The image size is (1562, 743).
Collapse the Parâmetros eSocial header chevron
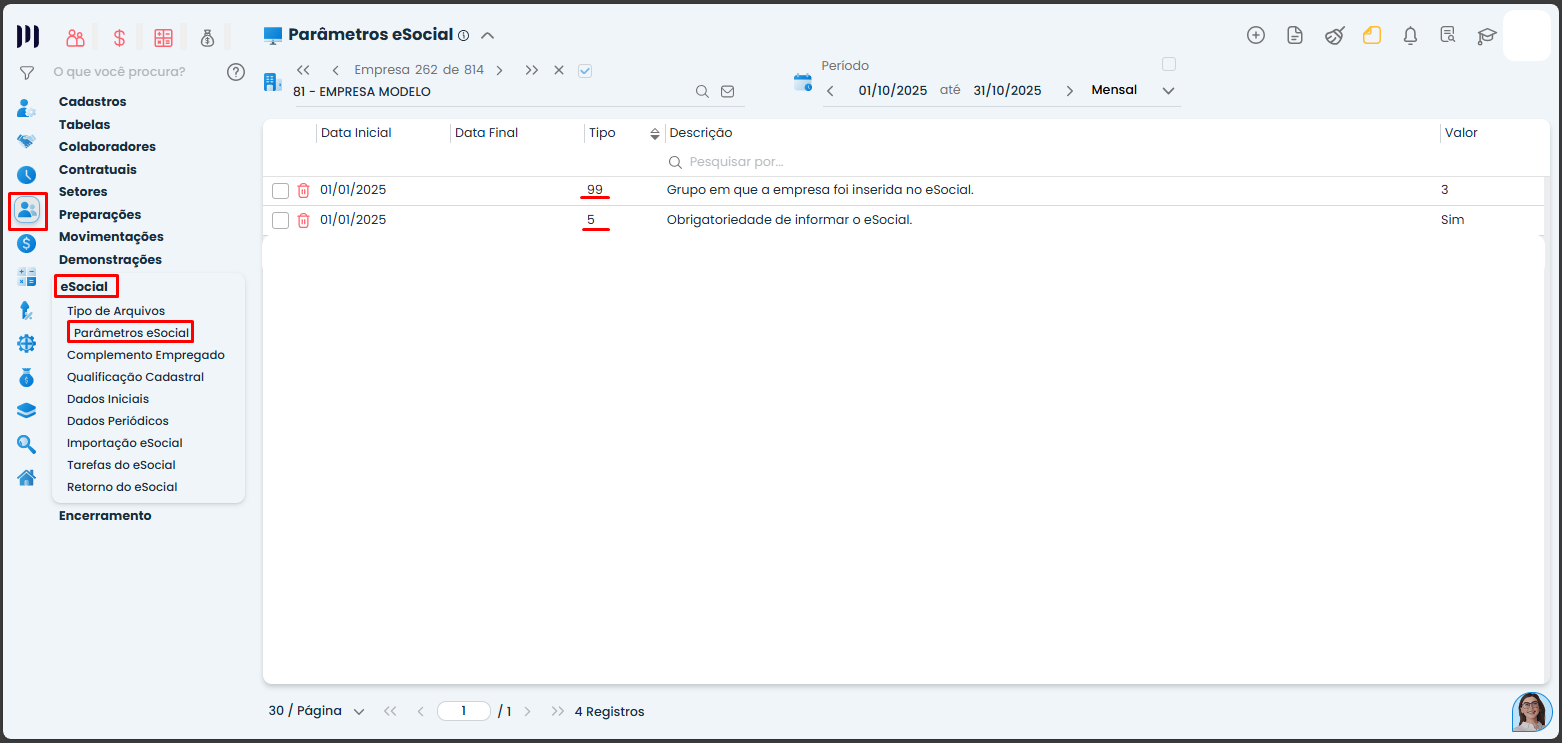pyautogui.click(x=488, y=35)
